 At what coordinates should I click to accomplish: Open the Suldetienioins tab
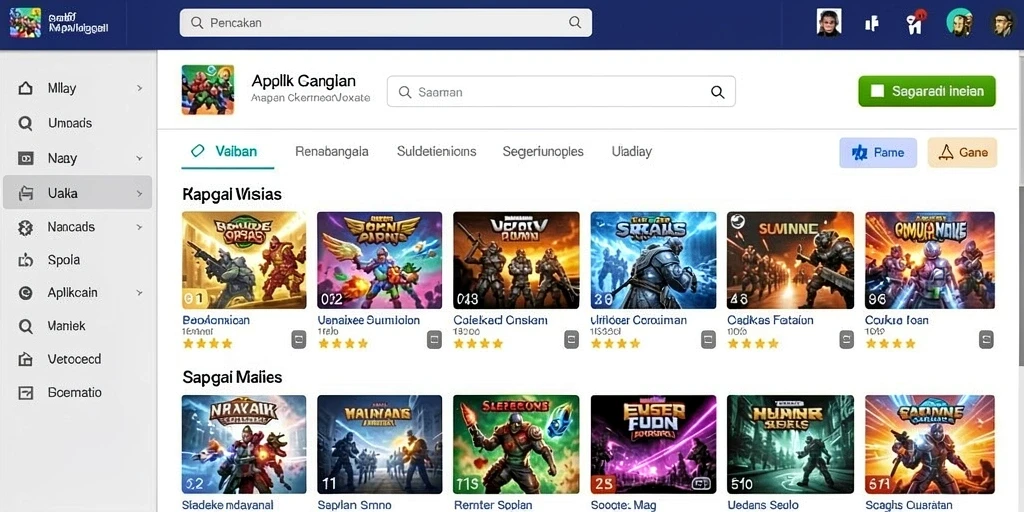pyautogui.click(x=436, y=152)
